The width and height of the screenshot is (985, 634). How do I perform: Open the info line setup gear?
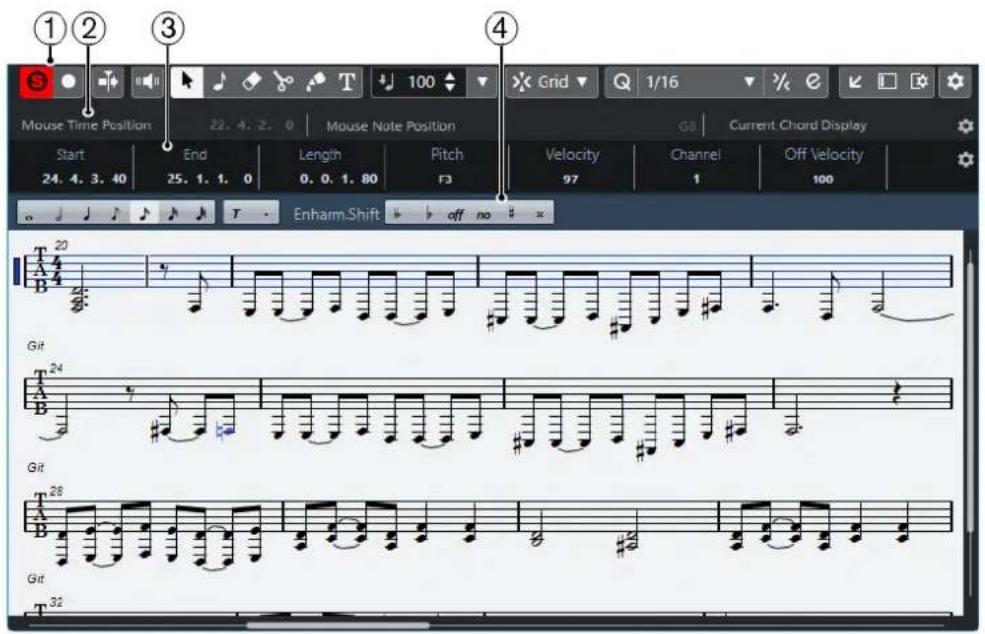coord(966,160)
